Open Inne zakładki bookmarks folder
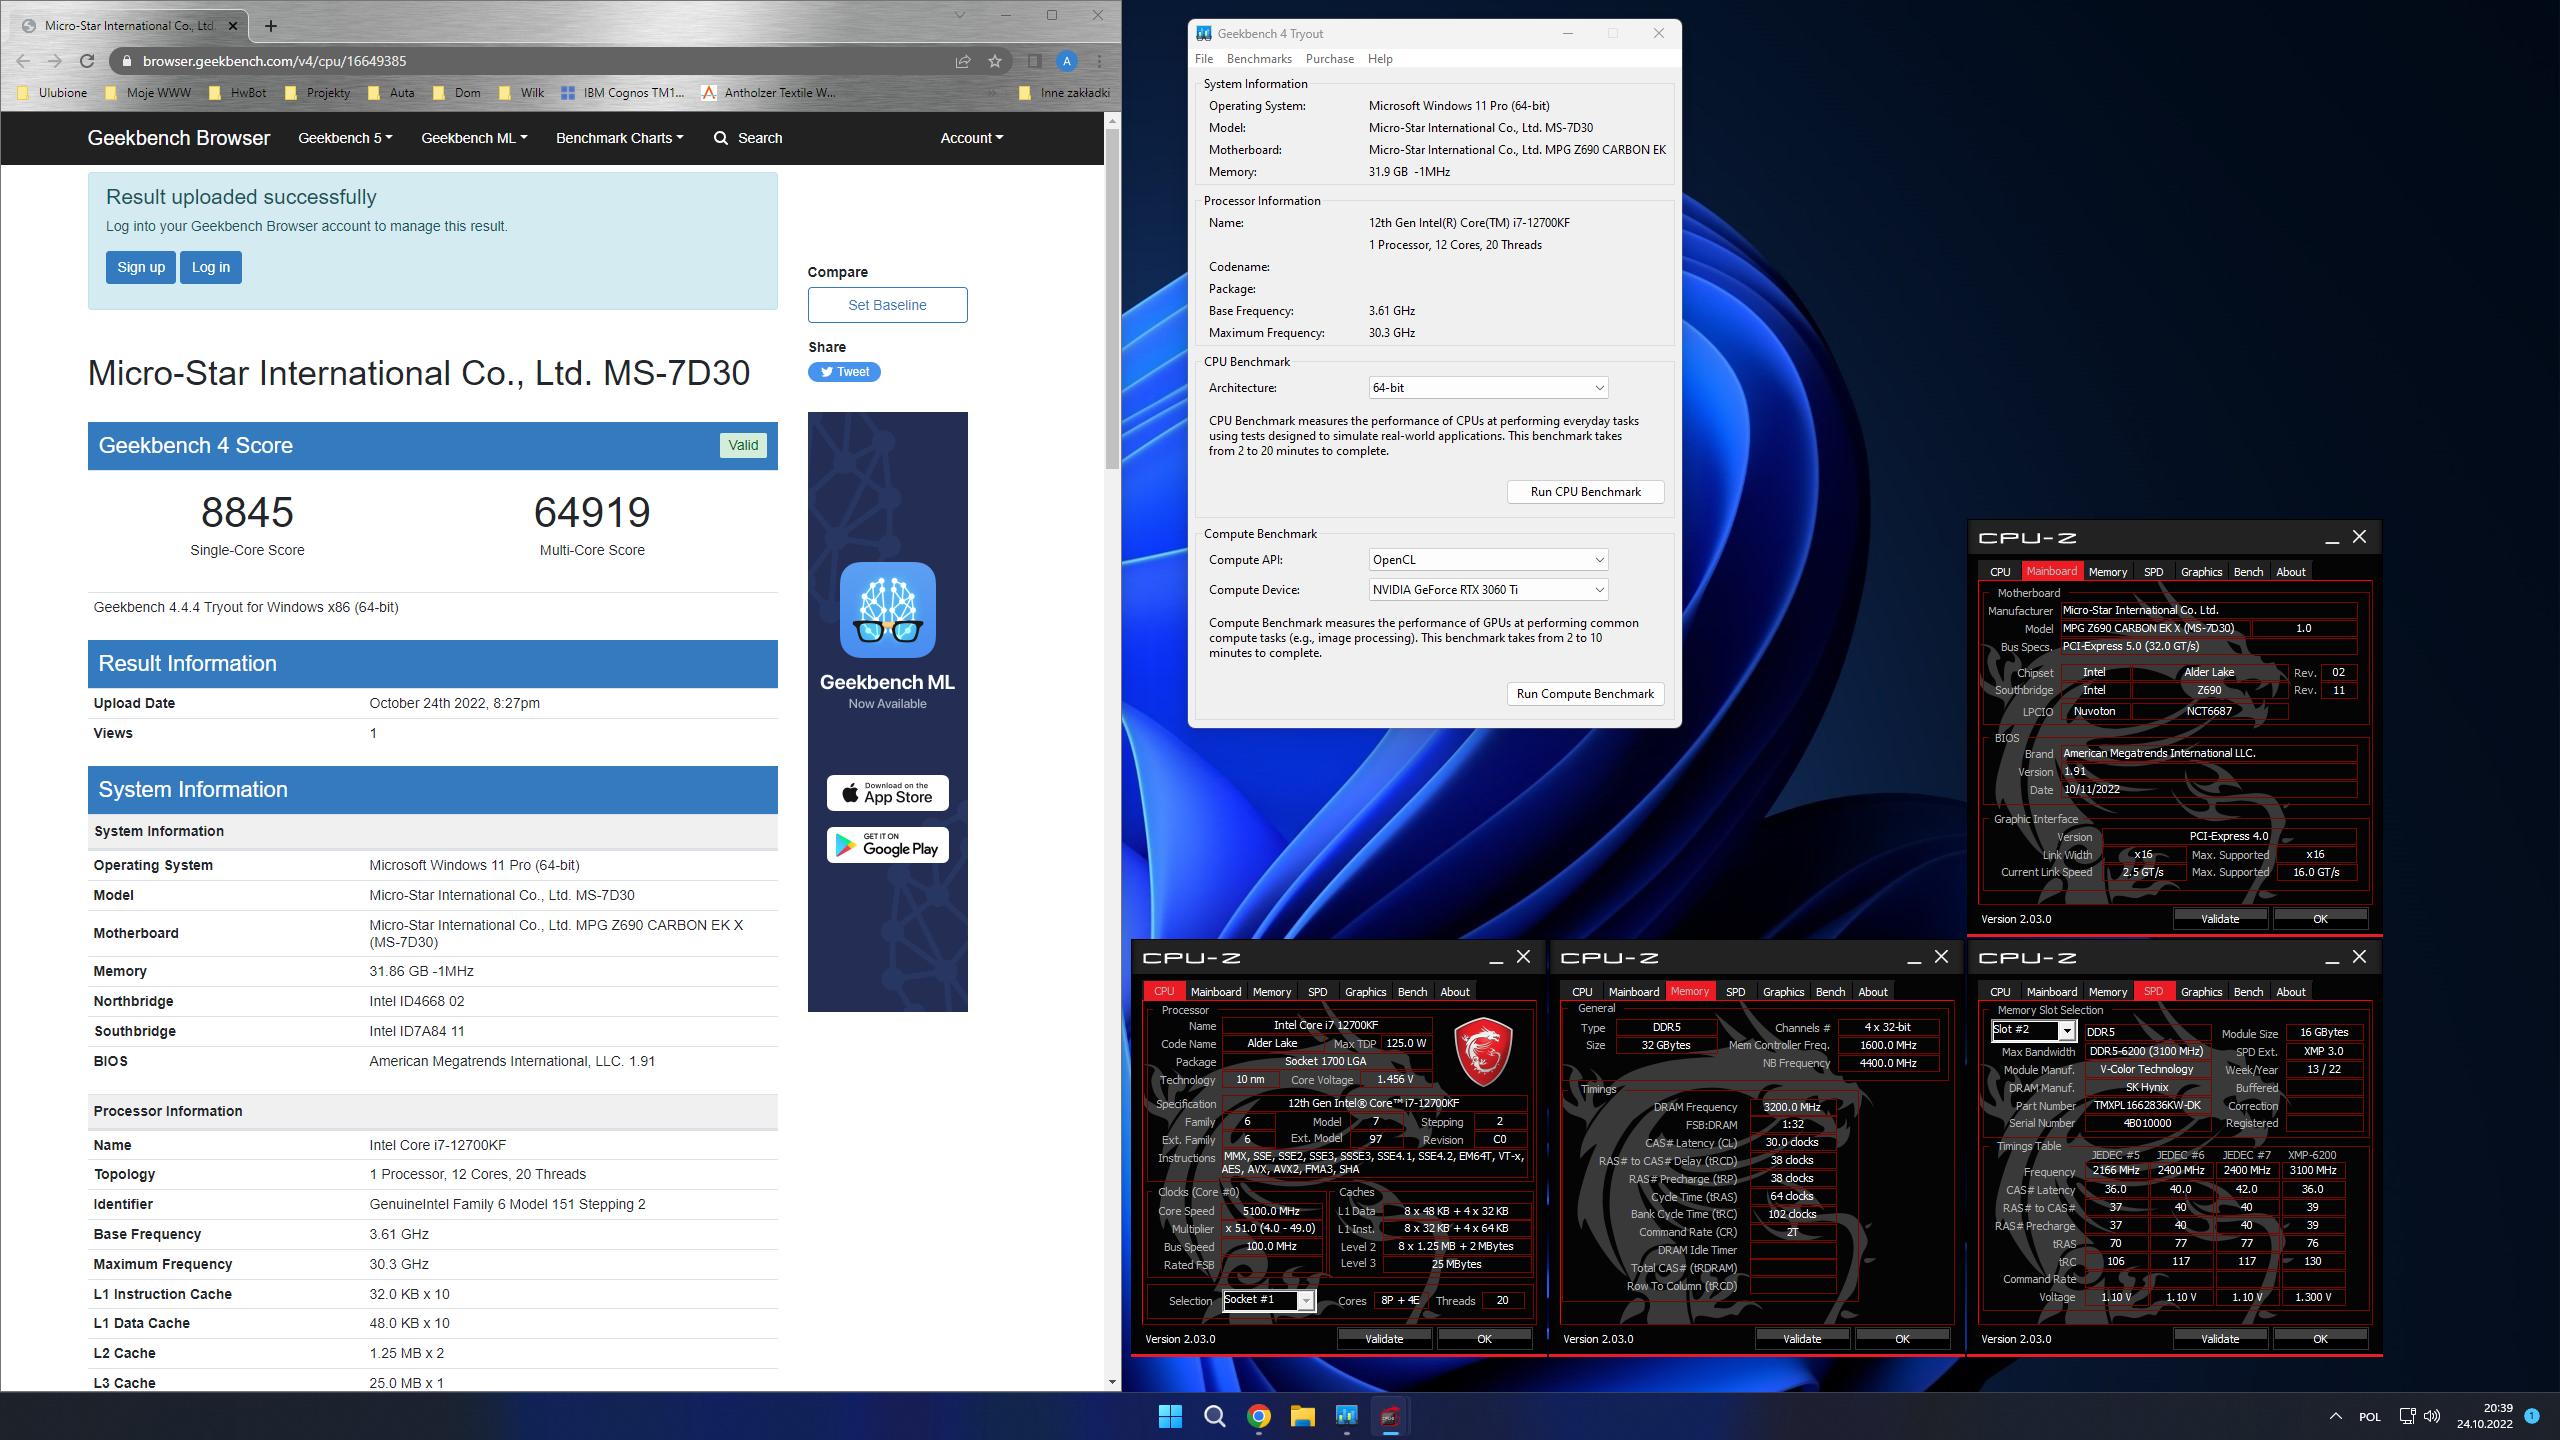The width and height of the screenshot is (2560, 1440). coord(1064,93)
